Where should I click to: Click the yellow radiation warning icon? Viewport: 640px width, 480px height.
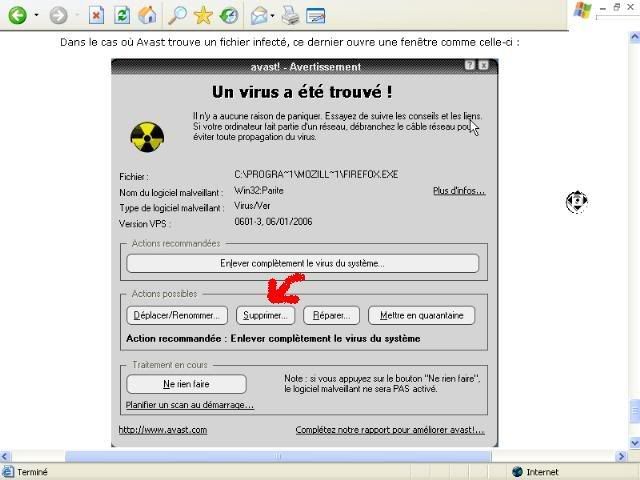[x=147, y=137]
